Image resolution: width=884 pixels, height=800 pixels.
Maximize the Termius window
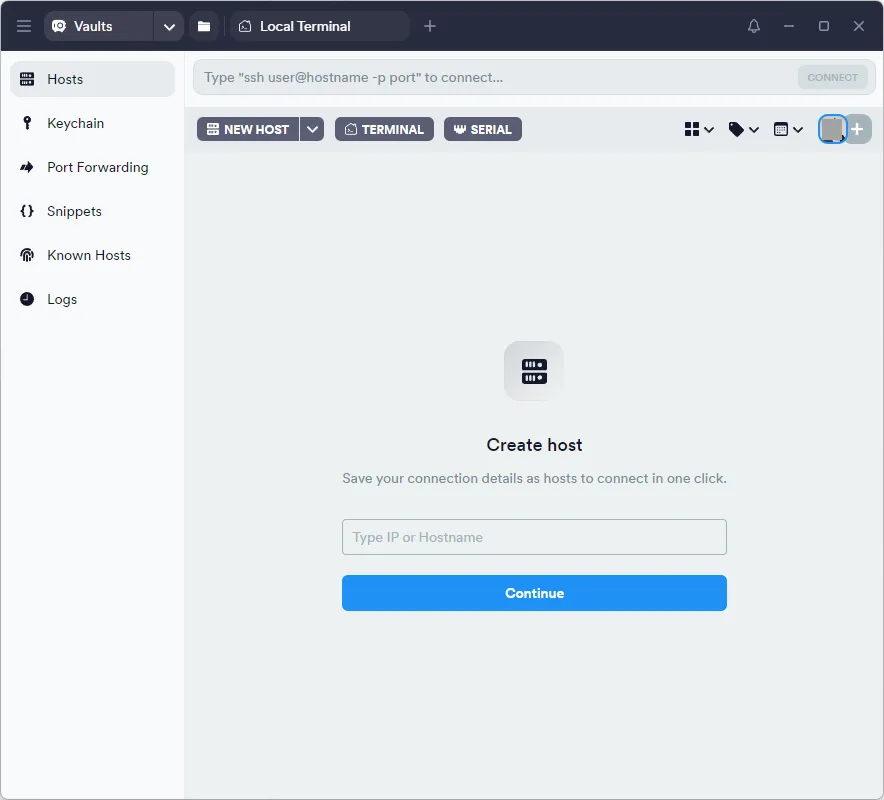[x=824, y=26]
